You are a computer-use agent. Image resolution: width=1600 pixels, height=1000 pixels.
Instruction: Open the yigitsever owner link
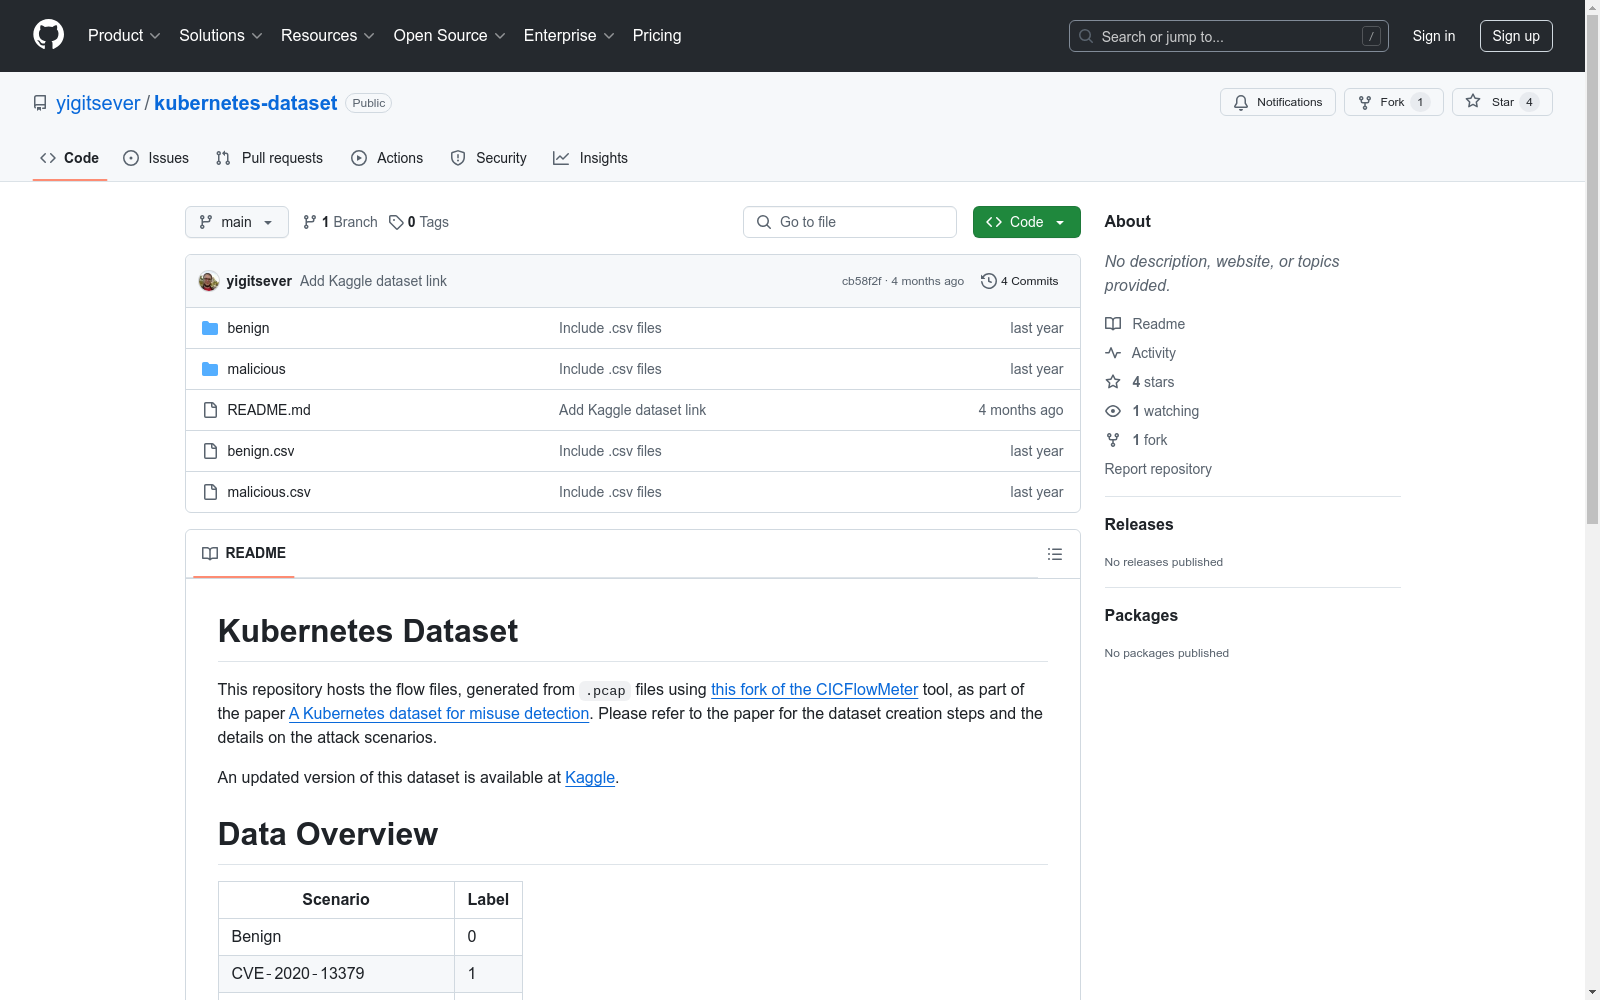[x=98, y=103]
